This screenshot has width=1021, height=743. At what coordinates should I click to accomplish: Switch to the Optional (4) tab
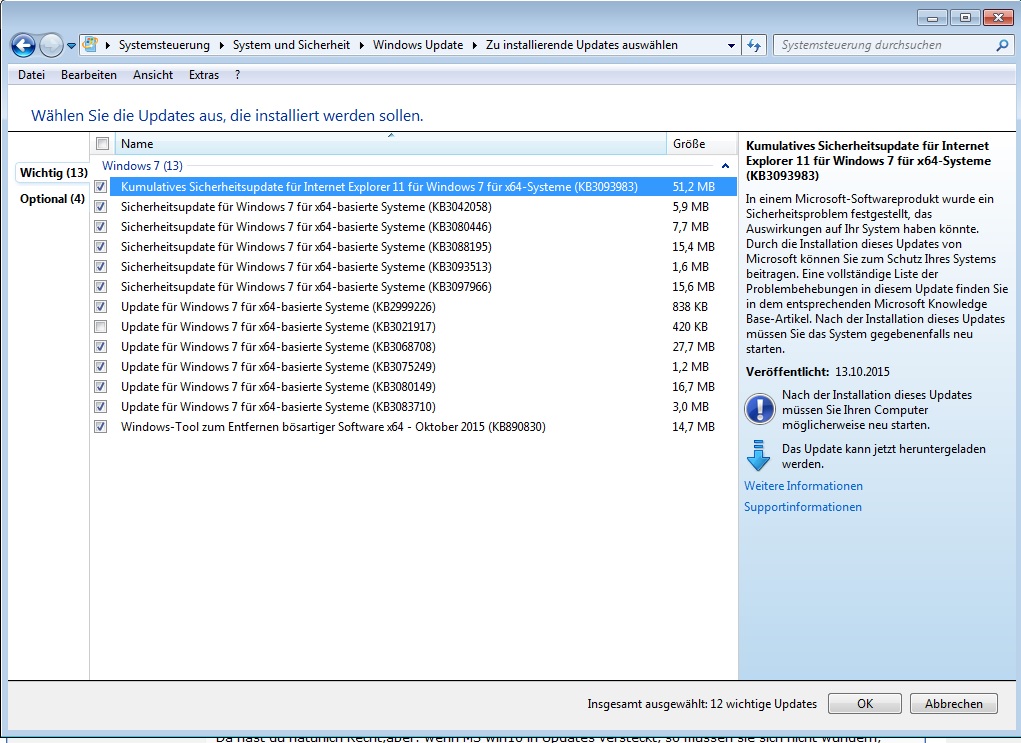[52, 199]
